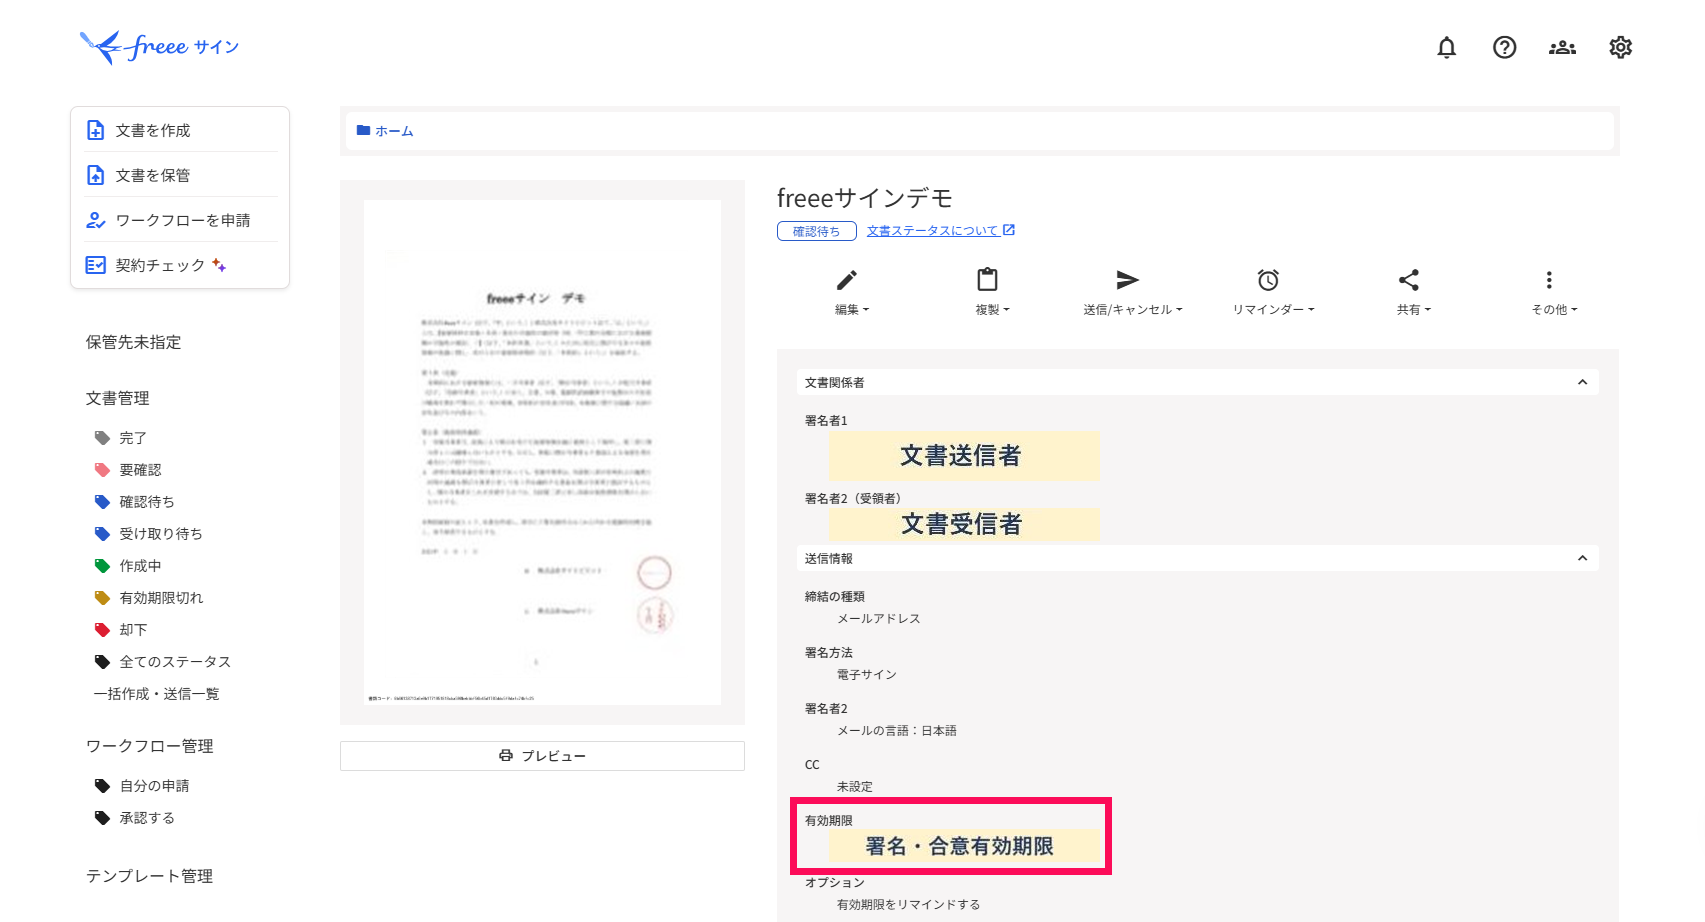Click the プレビュー button
This screenshot has height=922, width=1705.
click(542, 756)
